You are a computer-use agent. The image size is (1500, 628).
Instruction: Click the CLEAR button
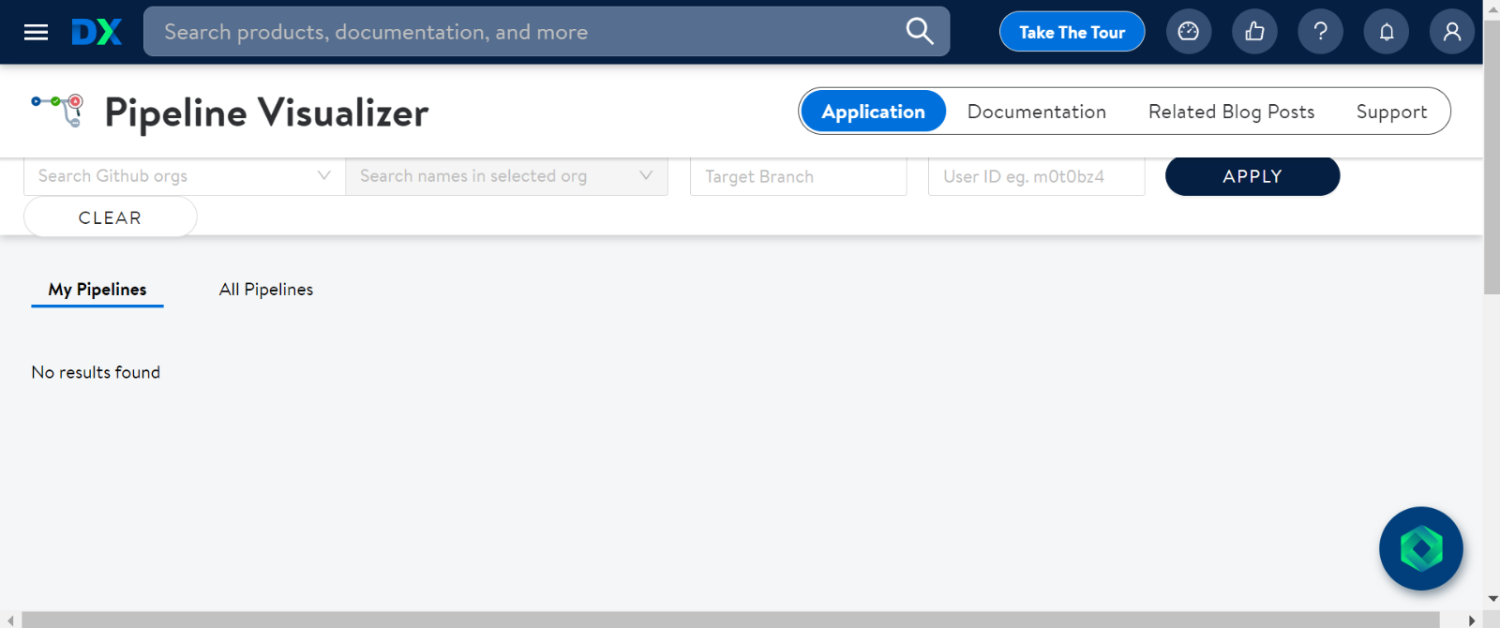pos(110,217)
